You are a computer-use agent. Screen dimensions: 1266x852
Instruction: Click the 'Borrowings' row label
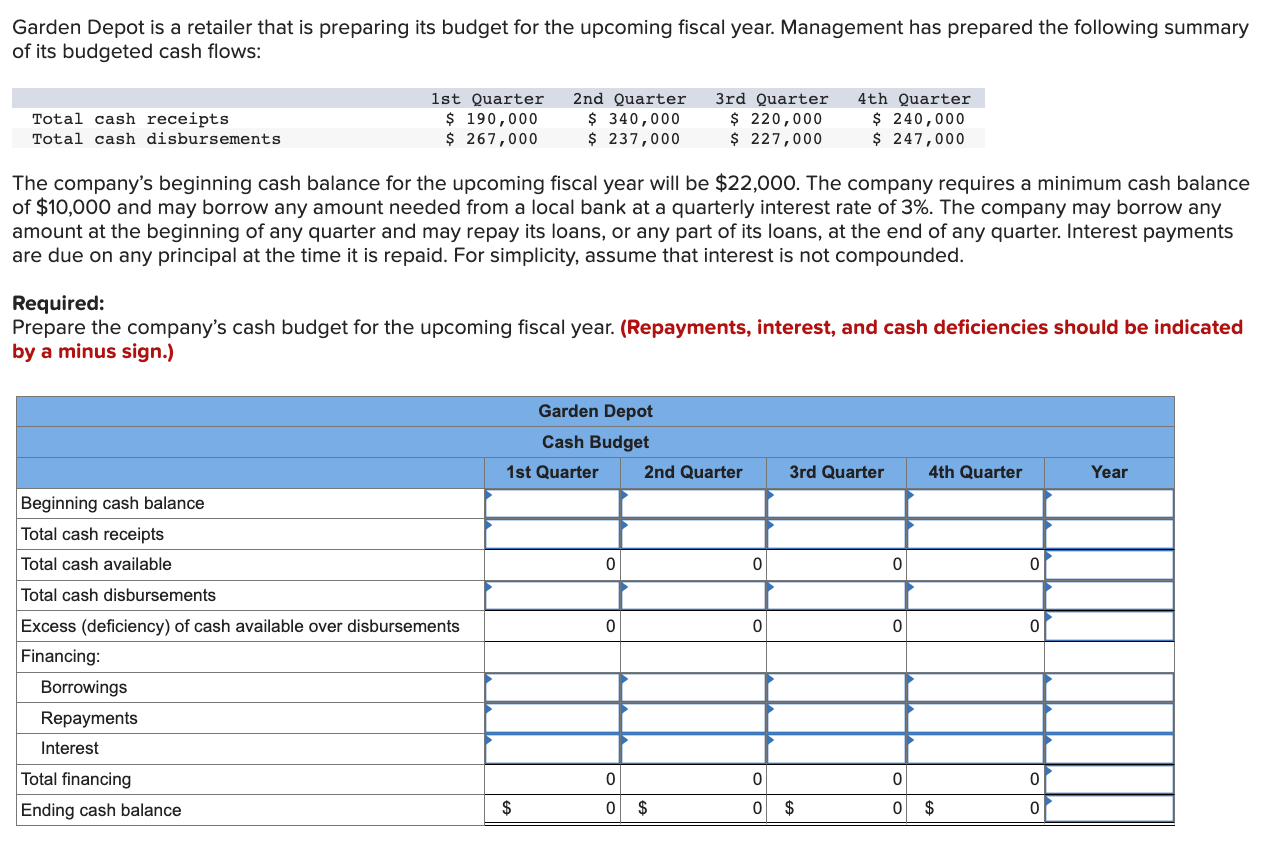[84, 687]
